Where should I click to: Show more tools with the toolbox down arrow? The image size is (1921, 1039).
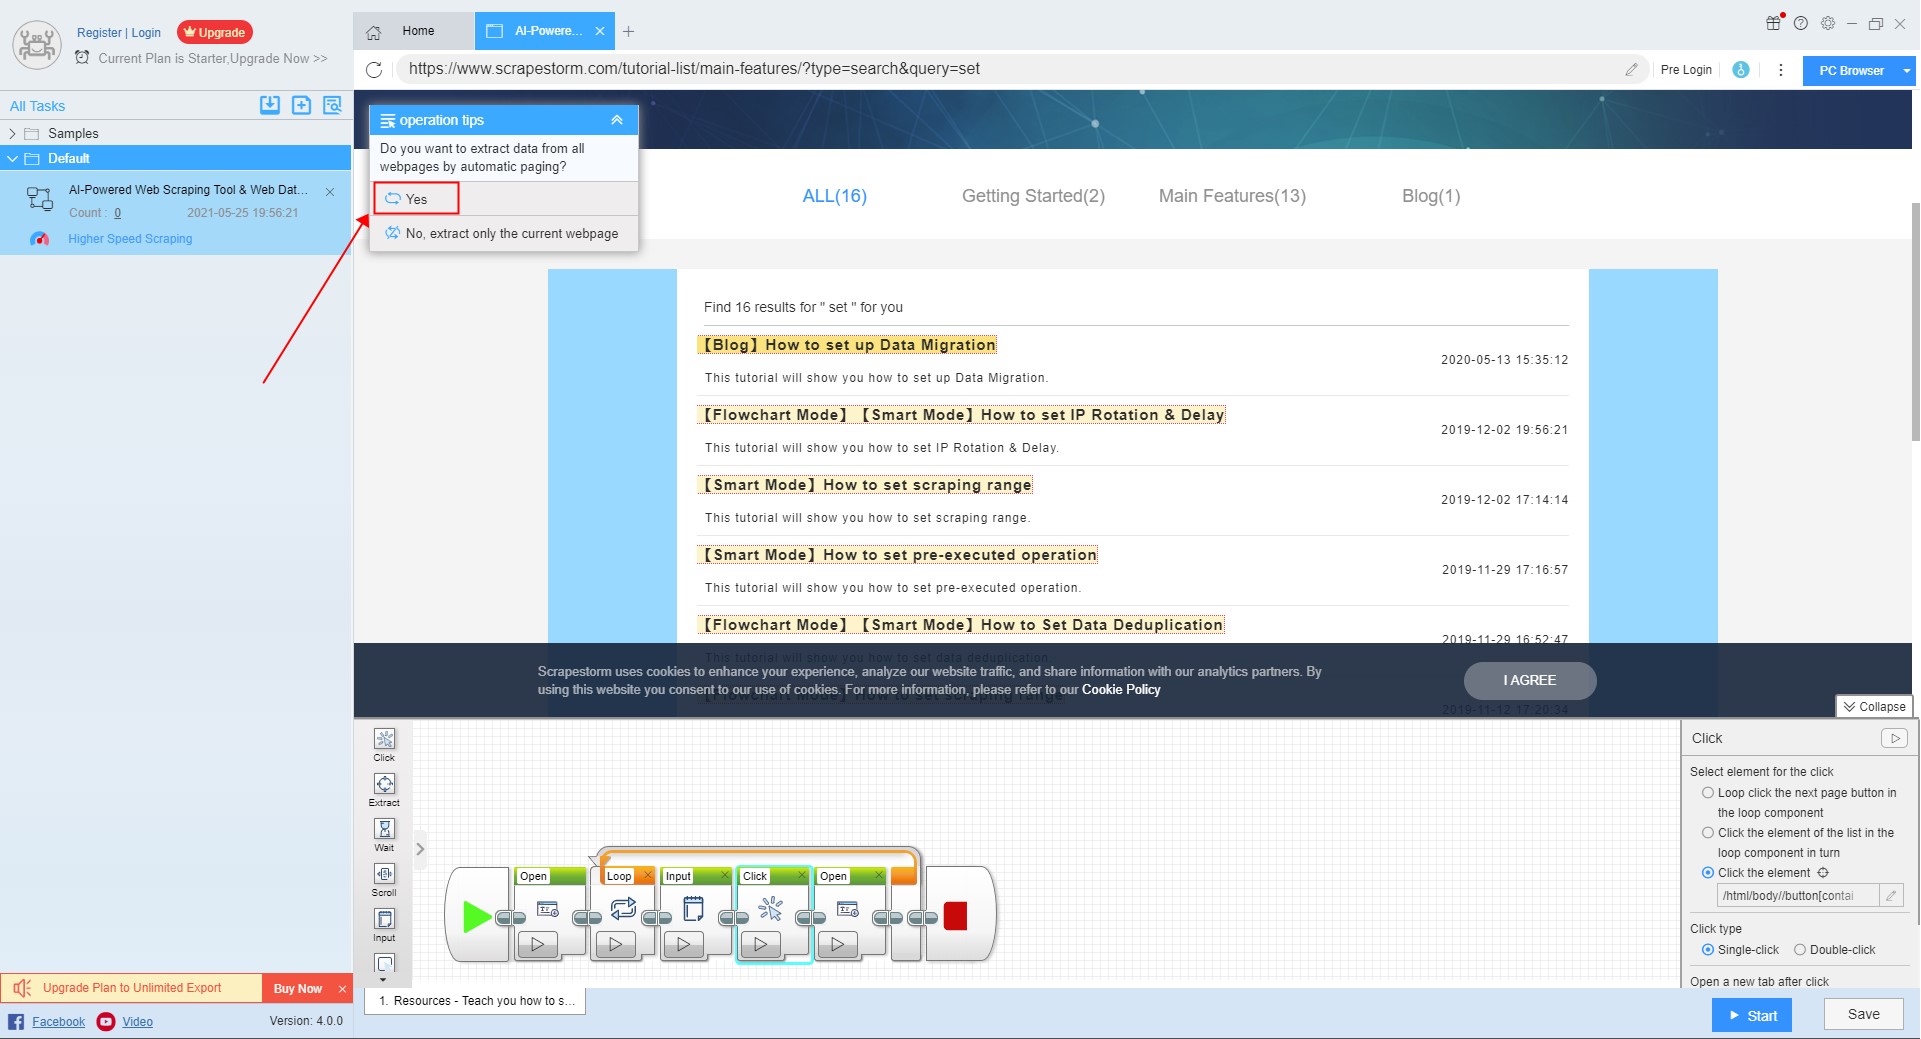[384, 980]
